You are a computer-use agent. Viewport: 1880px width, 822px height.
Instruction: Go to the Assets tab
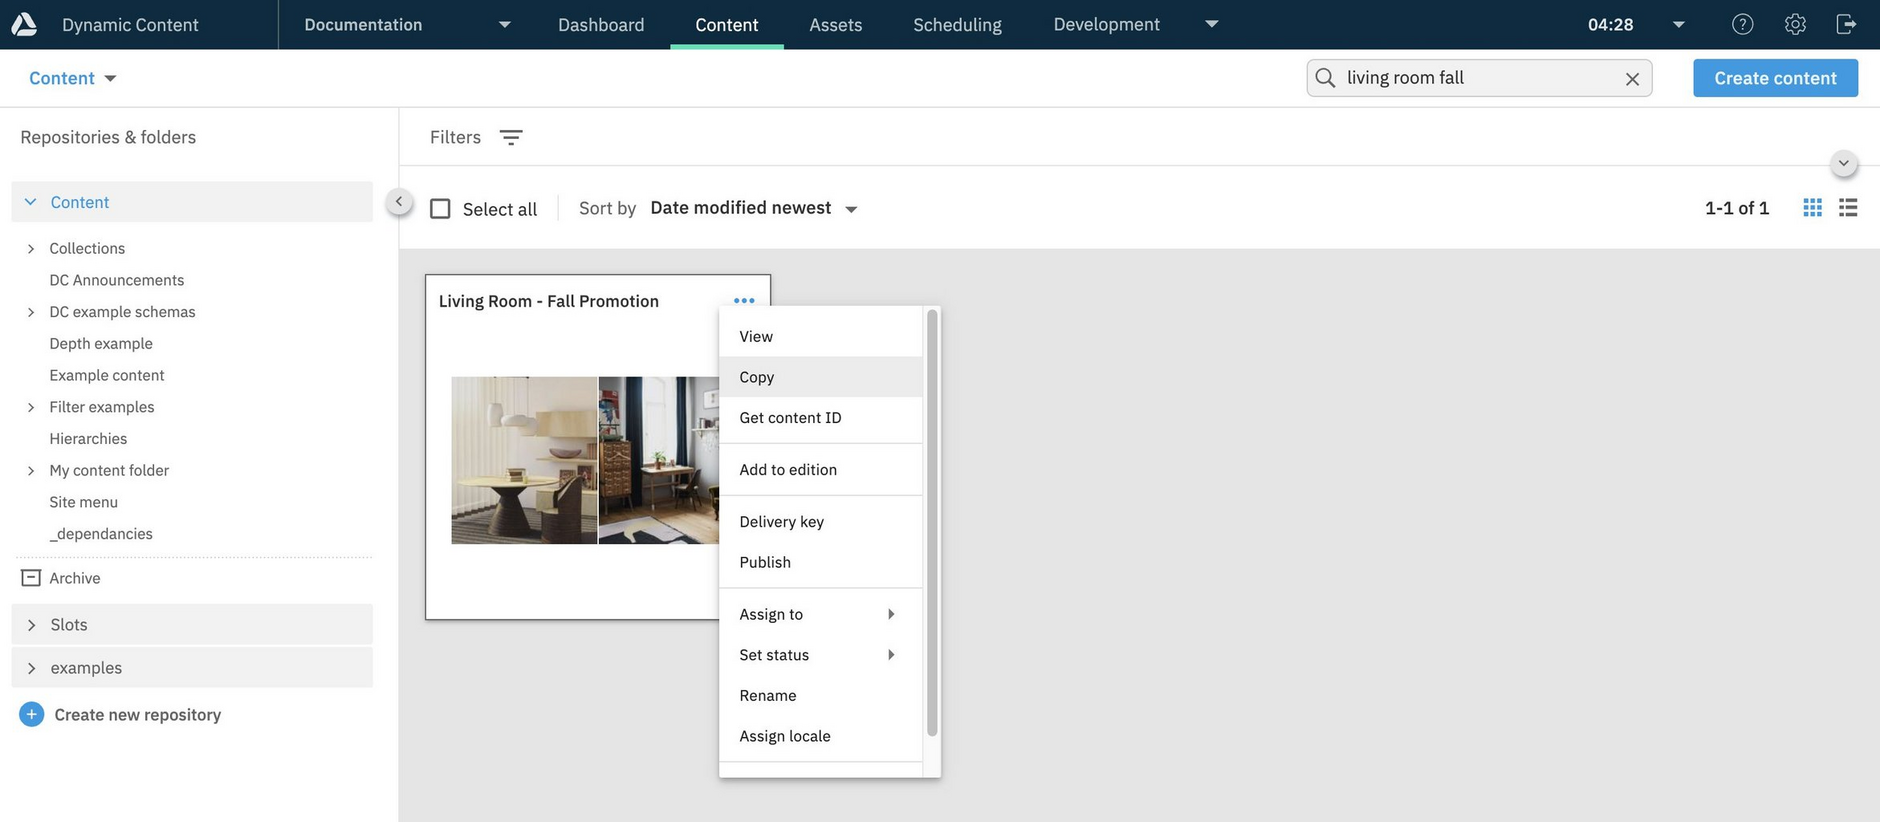click(836, 24)
